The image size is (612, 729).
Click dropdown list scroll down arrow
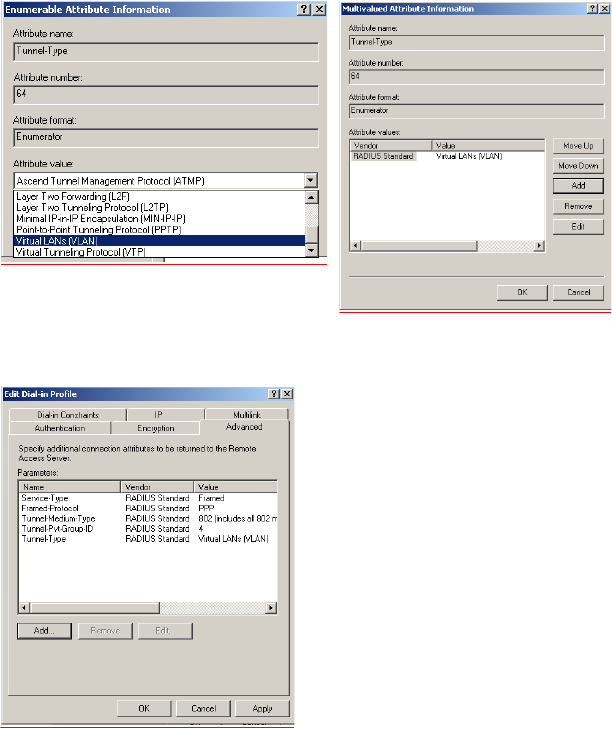[x=311, y=251]
